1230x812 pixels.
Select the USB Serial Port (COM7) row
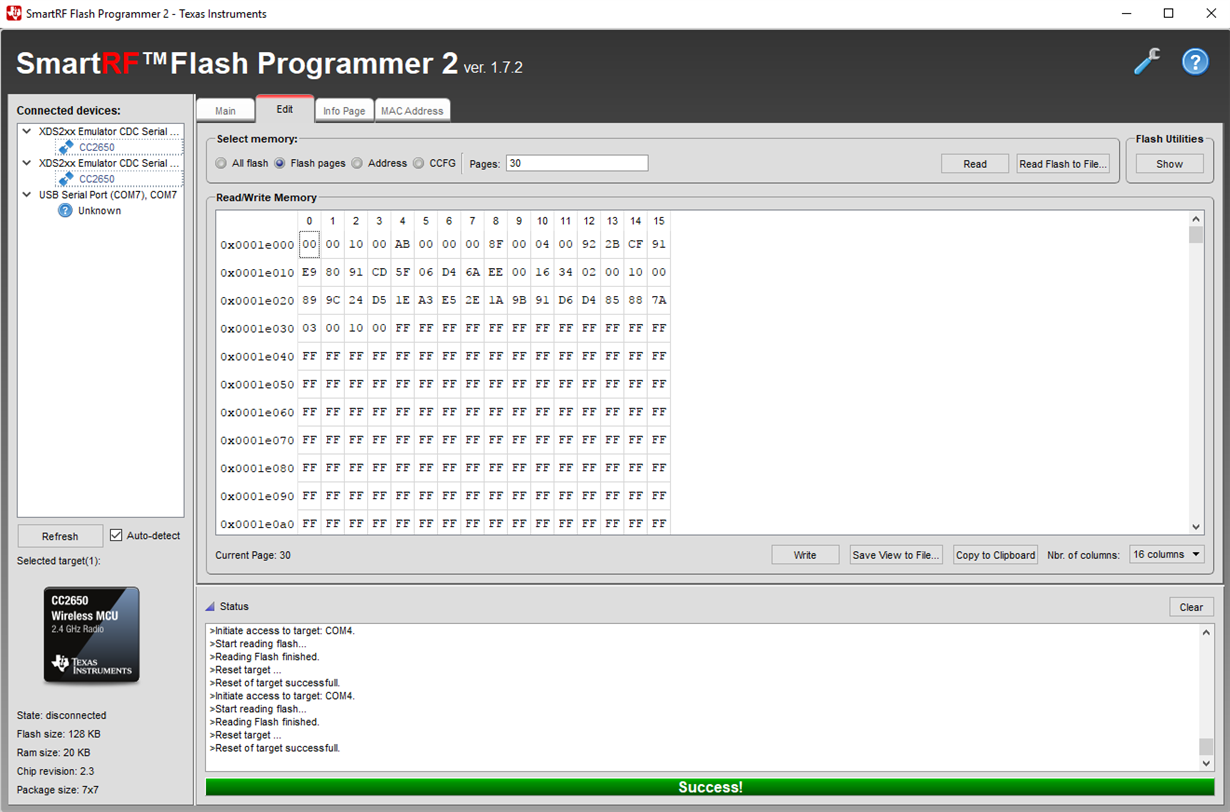[x=107, y=195]
